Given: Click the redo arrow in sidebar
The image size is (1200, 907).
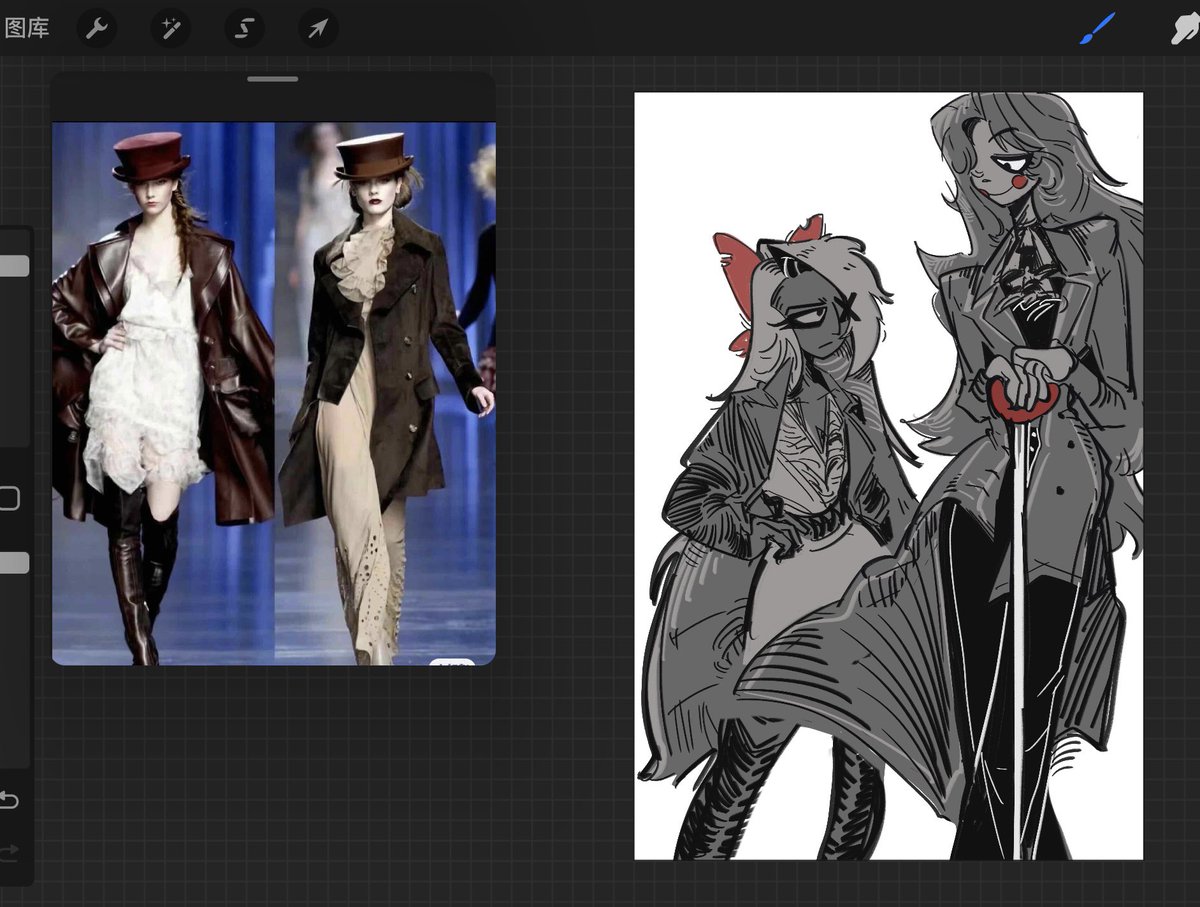Looking at the screenshot, I should (x=9, y=851).
